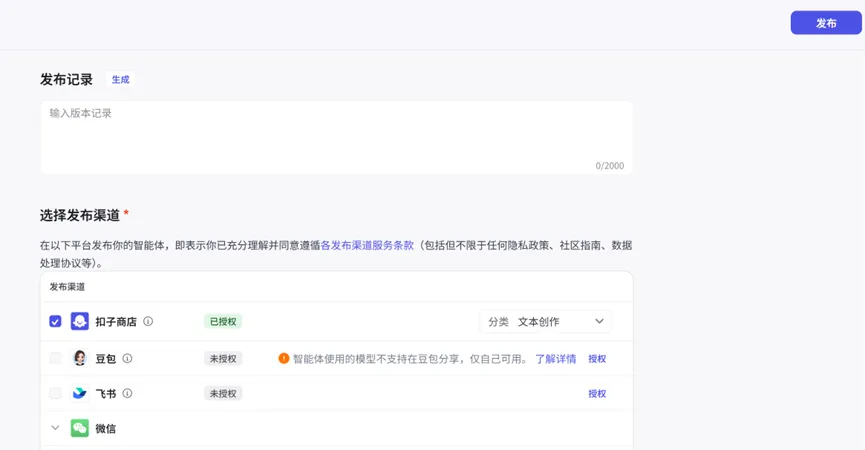
Task: Uncheck the 扣子商店 checkbox
Action: pos(55,322)
